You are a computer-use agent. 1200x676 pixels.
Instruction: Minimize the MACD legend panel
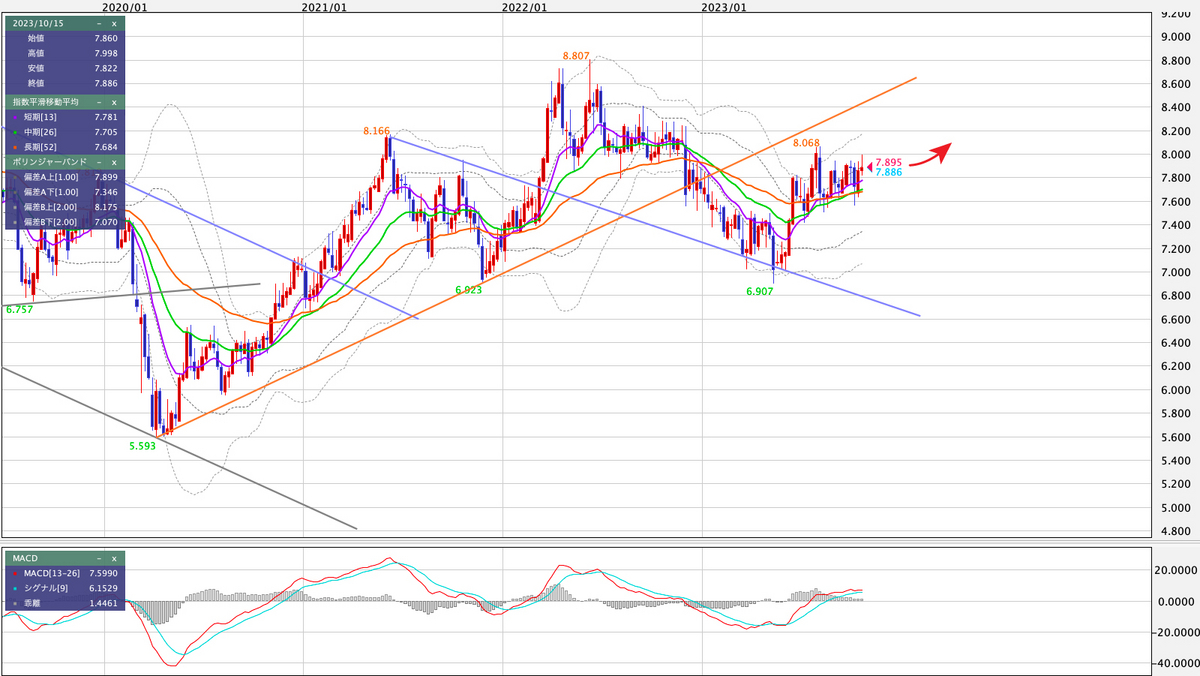(x=100, y=558)
